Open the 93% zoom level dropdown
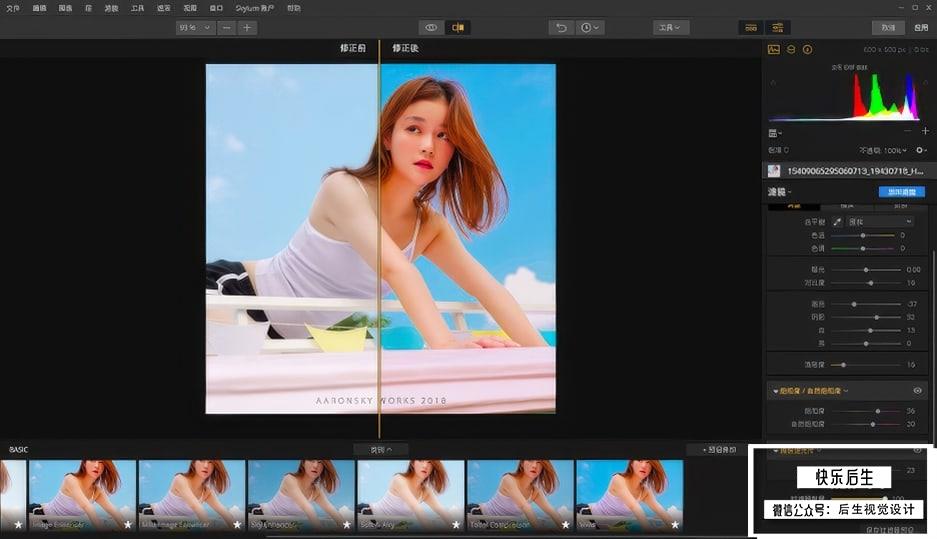 click(195, 27)
